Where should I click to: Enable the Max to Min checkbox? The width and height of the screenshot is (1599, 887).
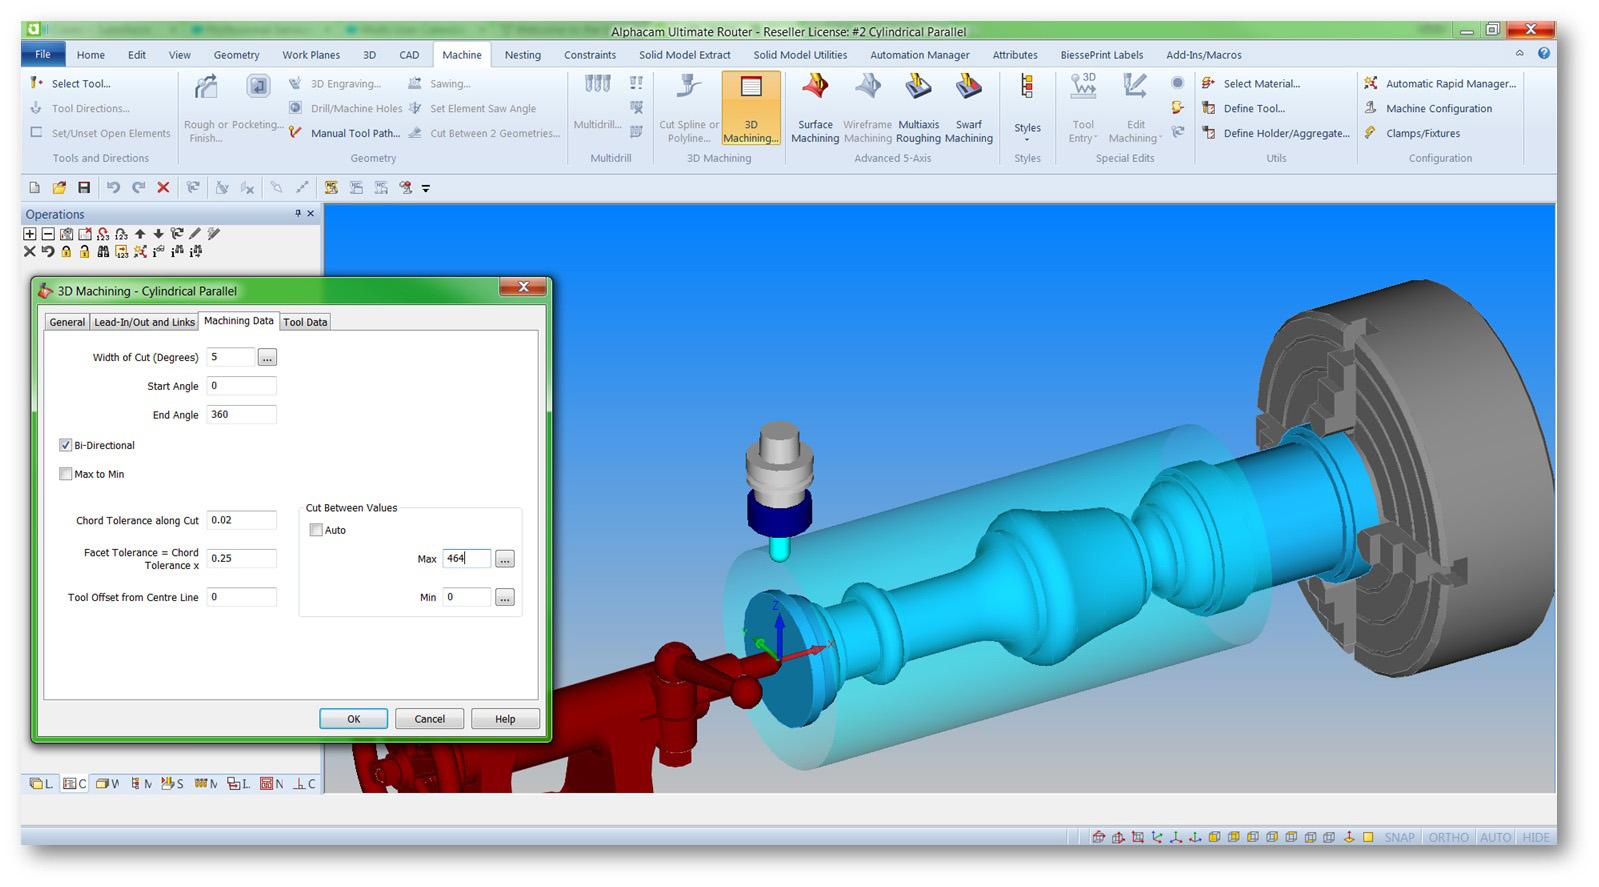click(x=66, y=474)
